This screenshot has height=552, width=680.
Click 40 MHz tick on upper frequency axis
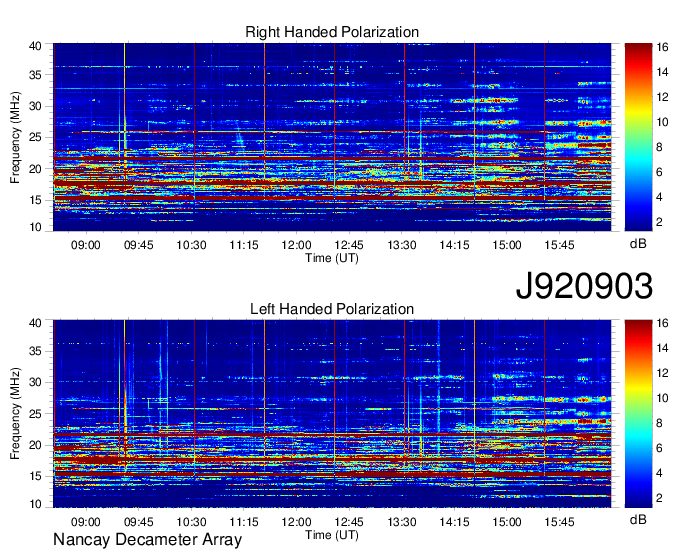tap(35, 46)
